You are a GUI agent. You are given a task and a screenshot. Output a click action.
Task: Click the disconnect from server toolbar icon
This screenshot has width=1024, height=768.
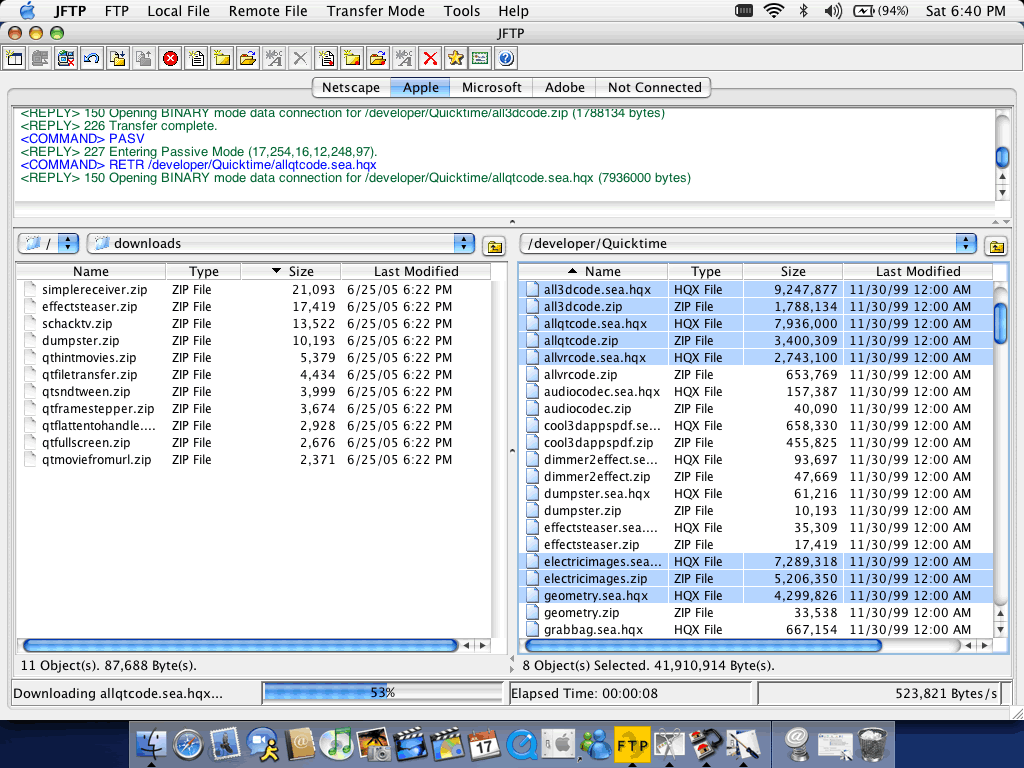pyautogui.click(x=66, y=59)
